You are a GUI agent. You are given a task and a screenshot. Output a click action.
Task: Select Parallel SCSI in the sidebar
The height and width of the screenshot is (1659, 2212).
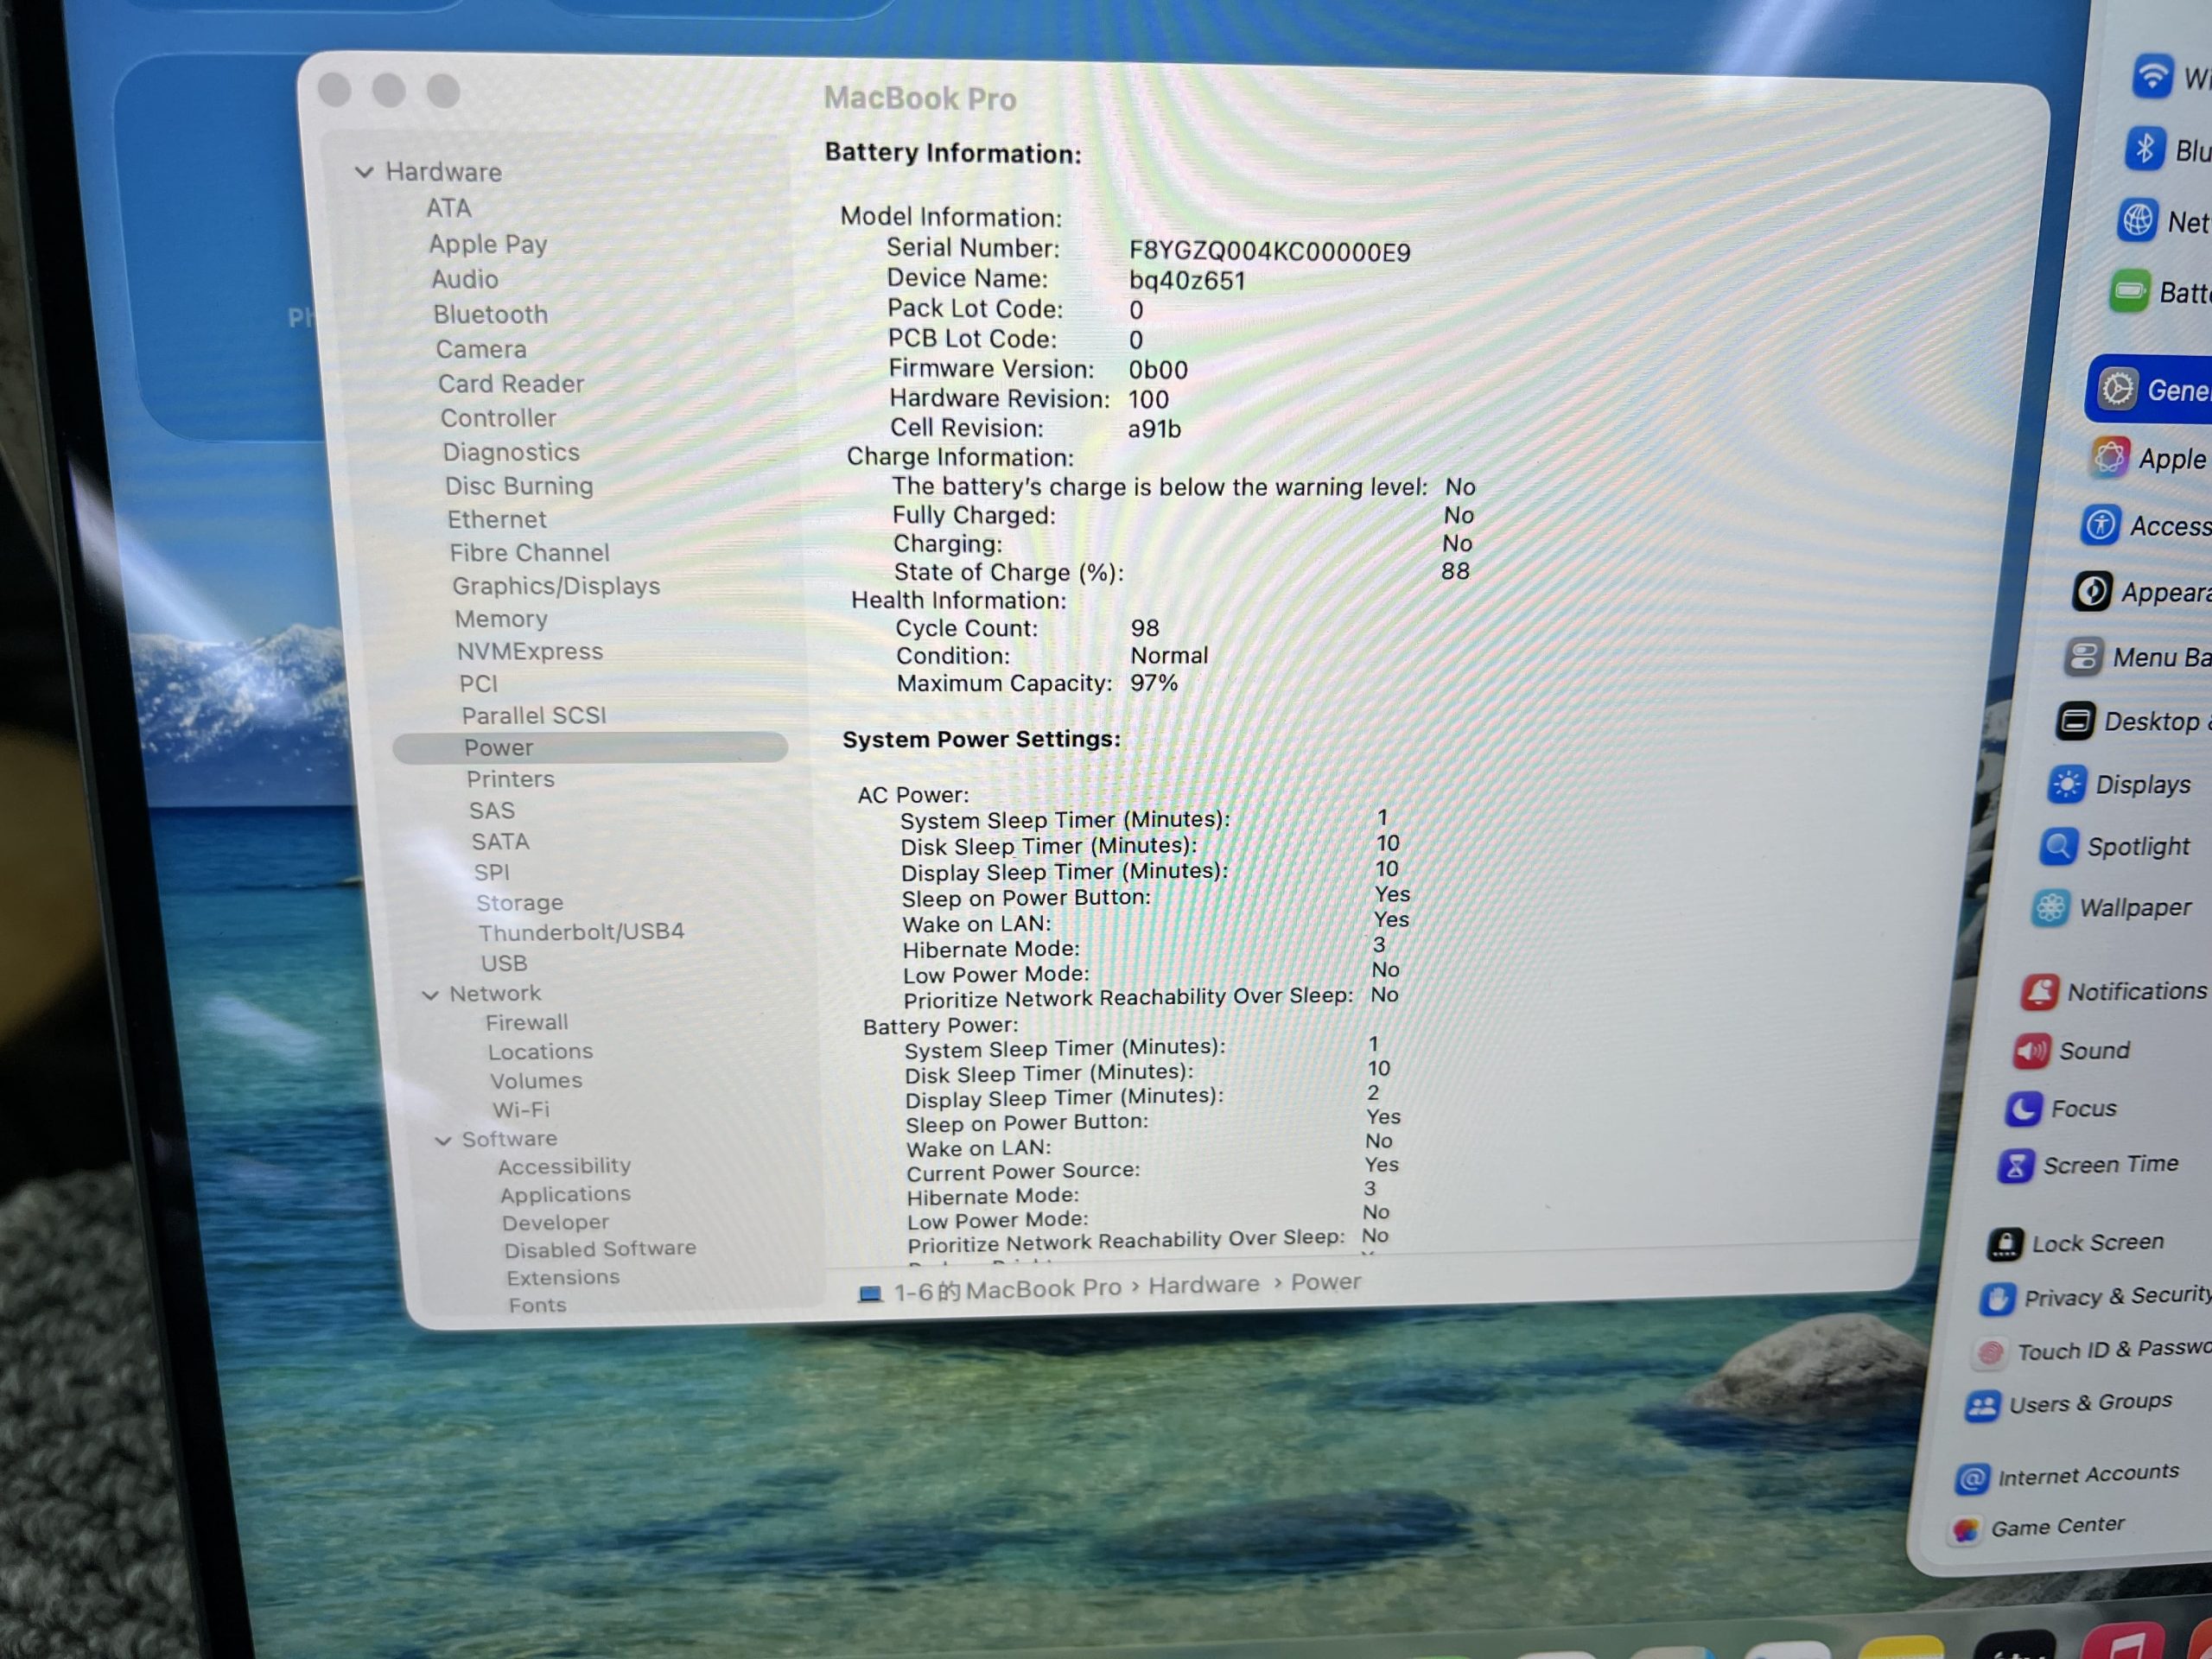click(x=534, y=715)
